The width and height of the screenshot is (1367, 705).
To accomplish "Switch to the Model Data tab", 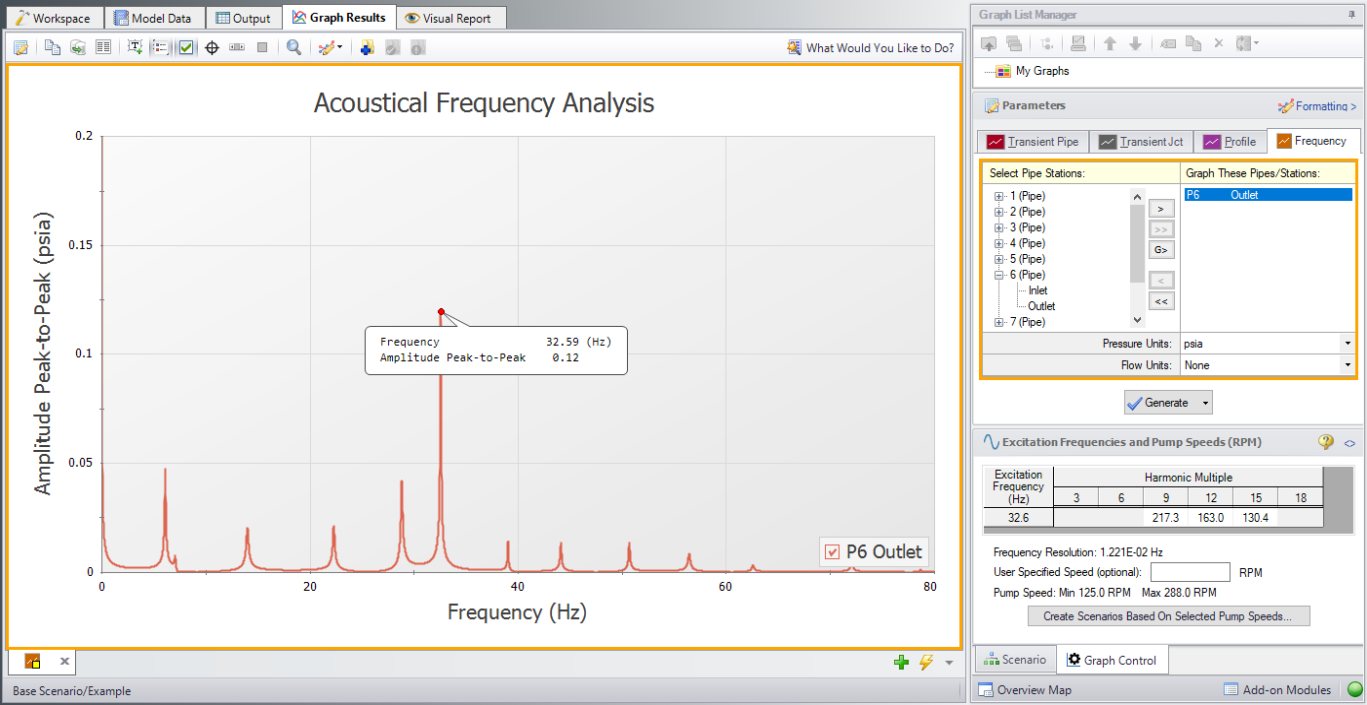I will (x=153, y=18).
